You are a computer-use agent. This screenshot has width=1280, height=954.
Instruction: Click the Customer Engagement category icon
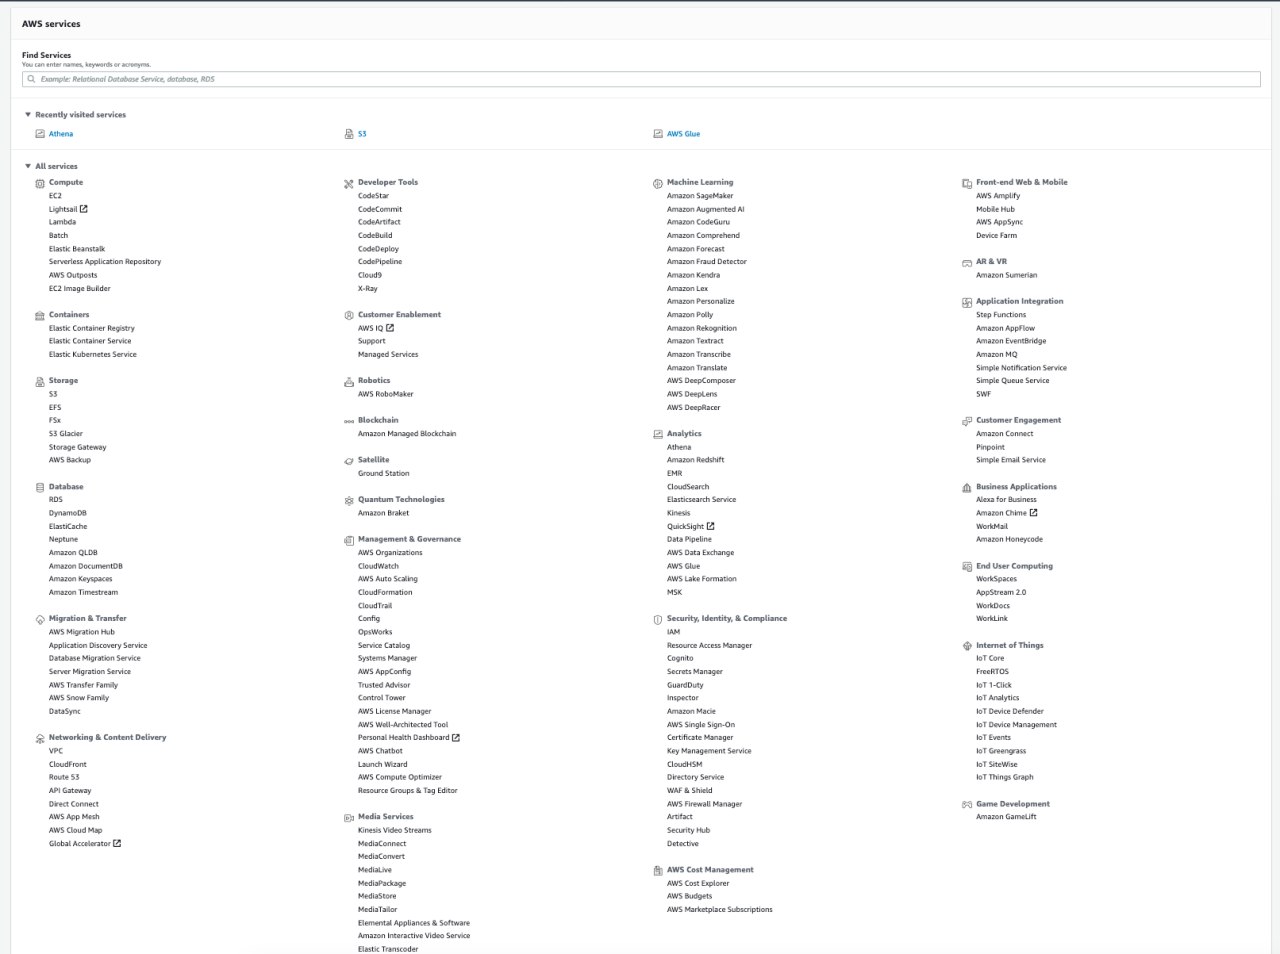pos(967,421)
